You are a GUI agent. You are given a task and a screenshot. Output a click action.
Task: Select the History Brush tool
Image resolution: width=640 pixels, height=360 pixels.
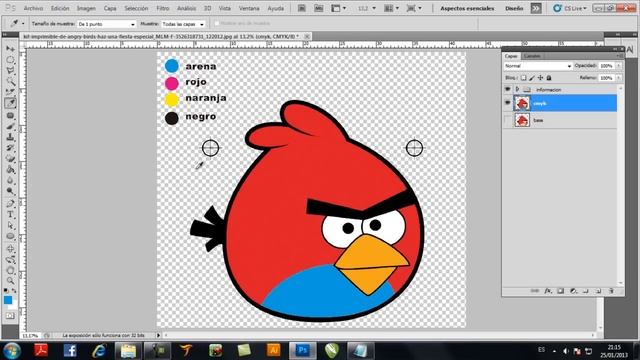coord(10,148)
